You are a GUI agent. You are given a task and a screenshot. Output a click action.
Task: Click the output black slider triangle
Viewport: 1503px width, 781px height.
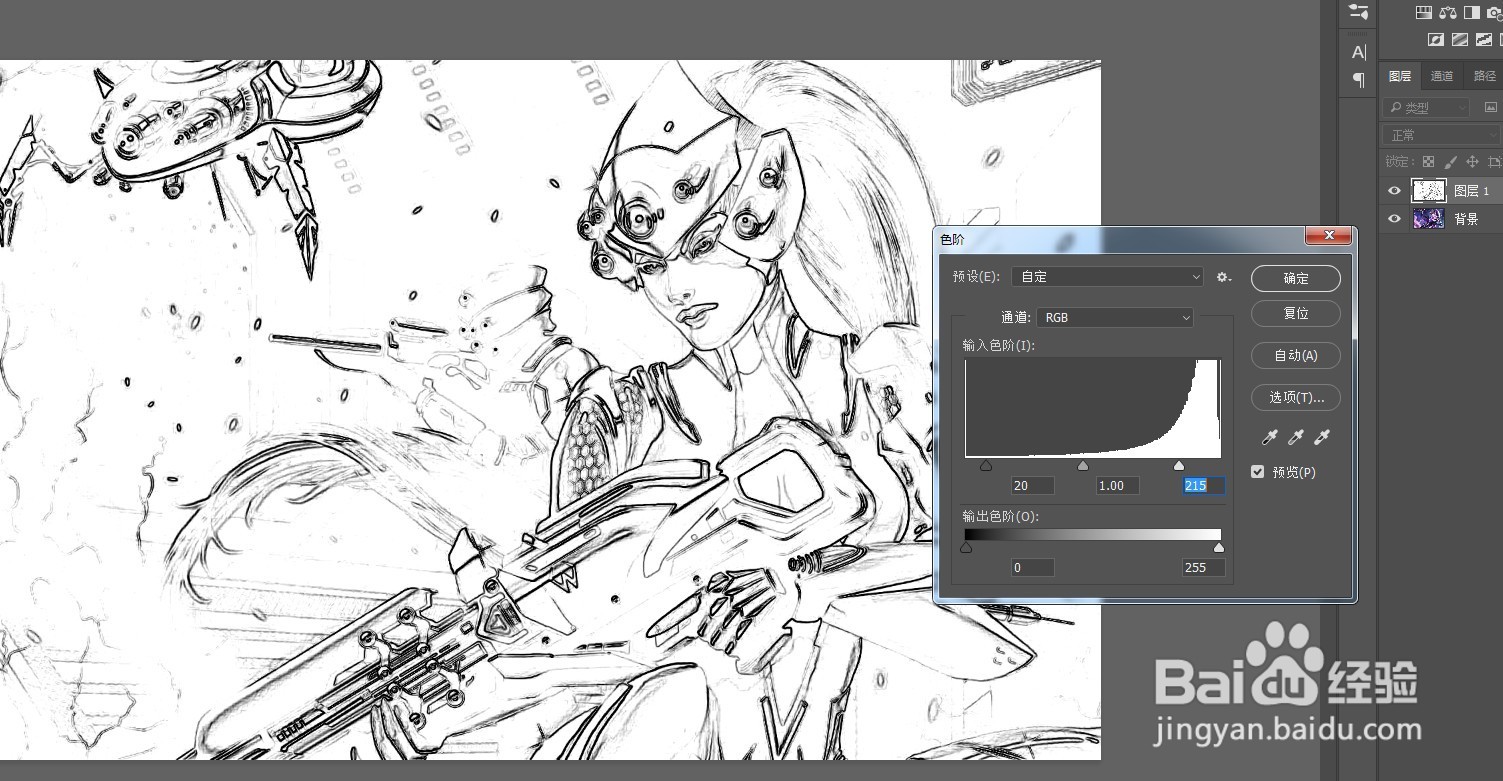[966, 547]
